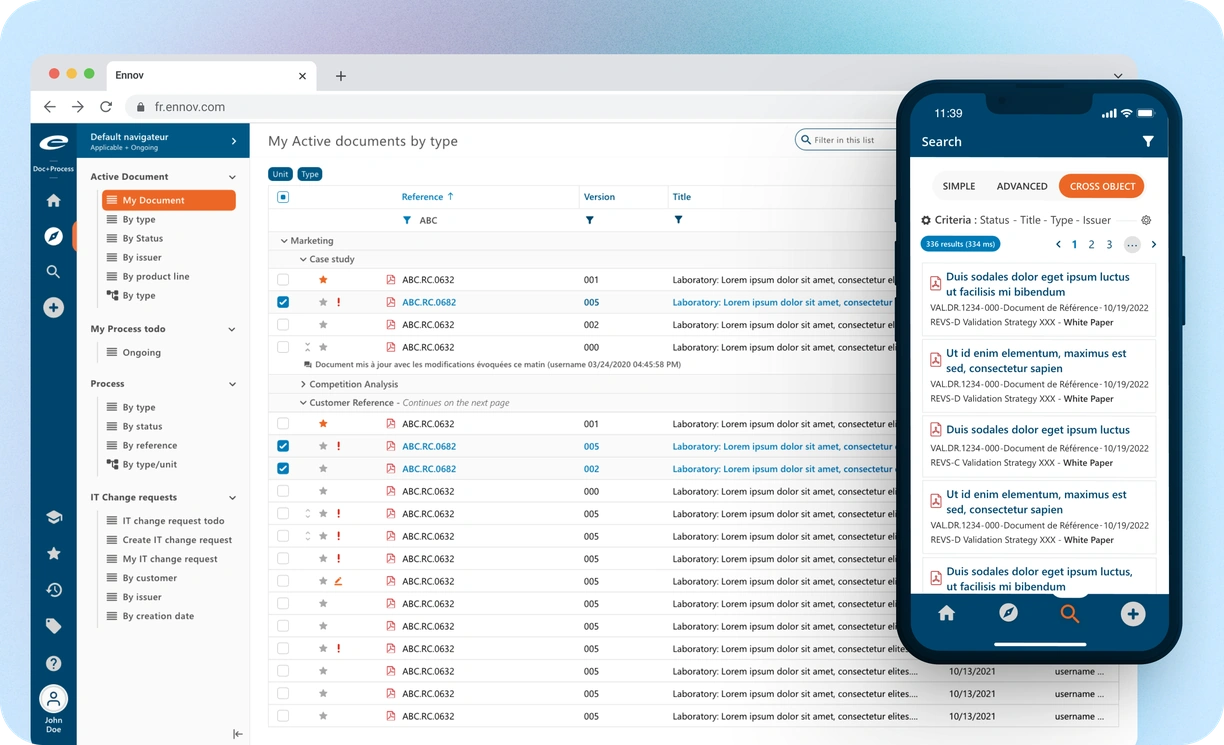Click the Filter in this list field
The width and height of the screenshot is (1224, 745).
845,140
